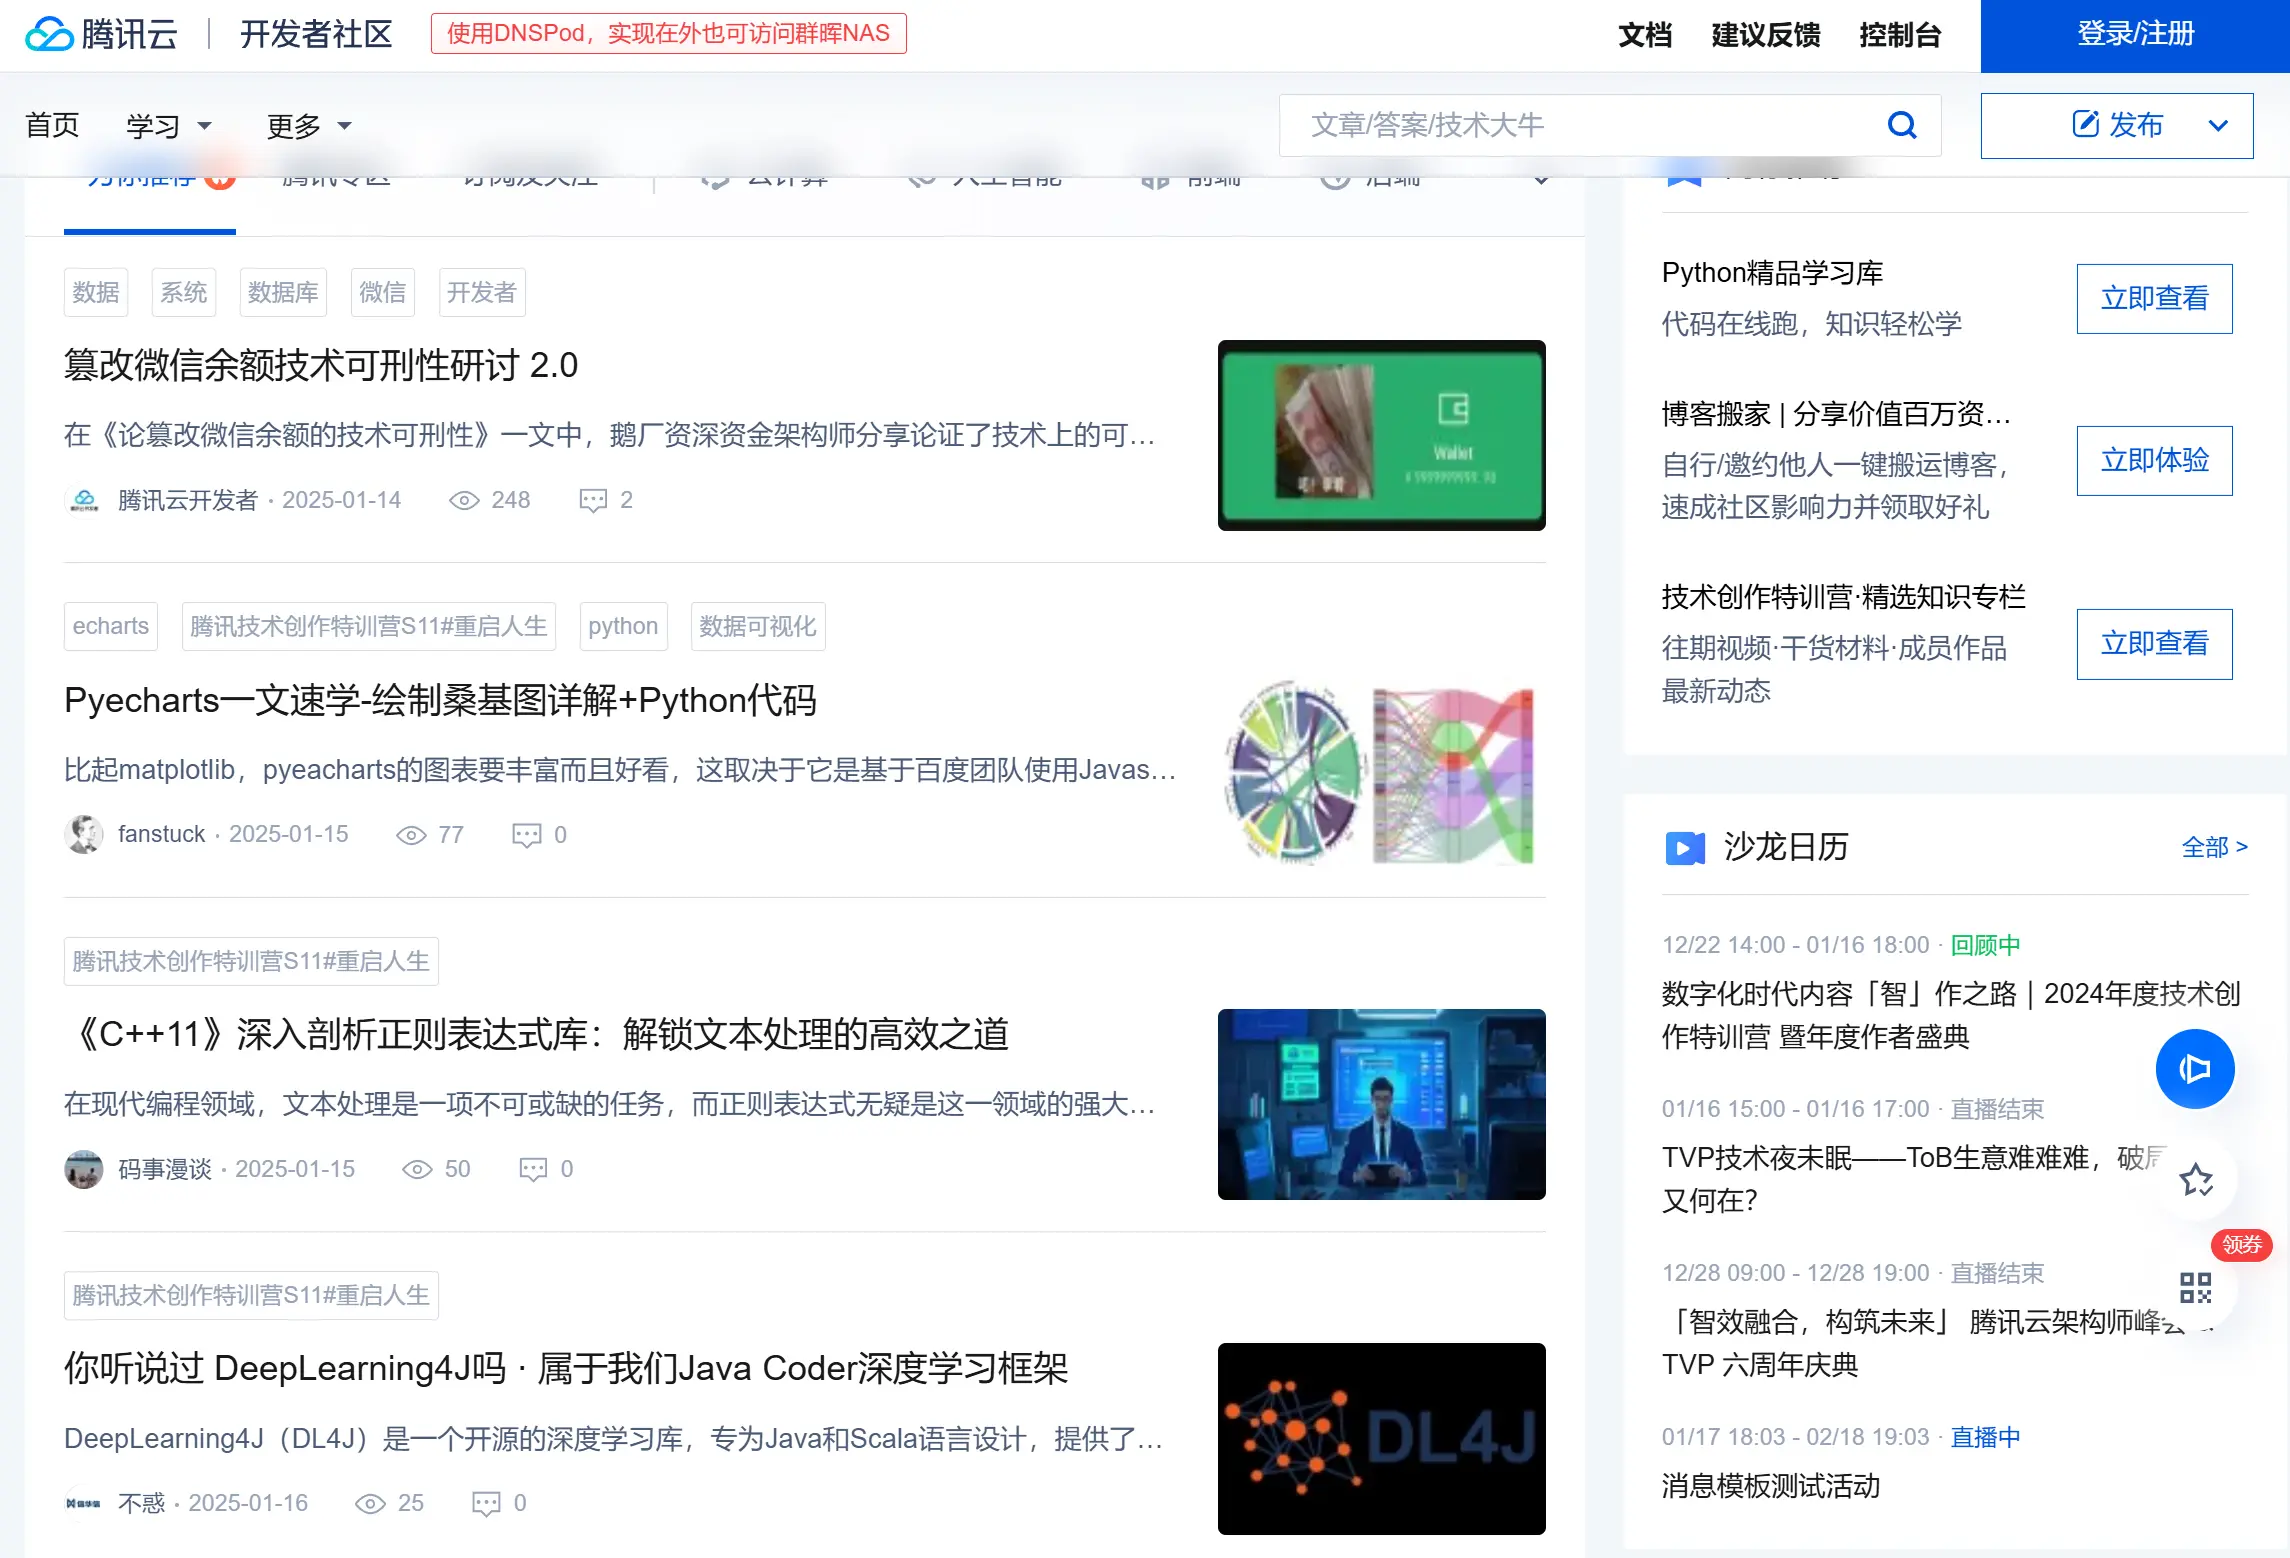The height and width of the screenshot is (1558, 2290).
Task: Click the 登录/注册 button
Action: pyautogui.click(x=2133, y=34)
